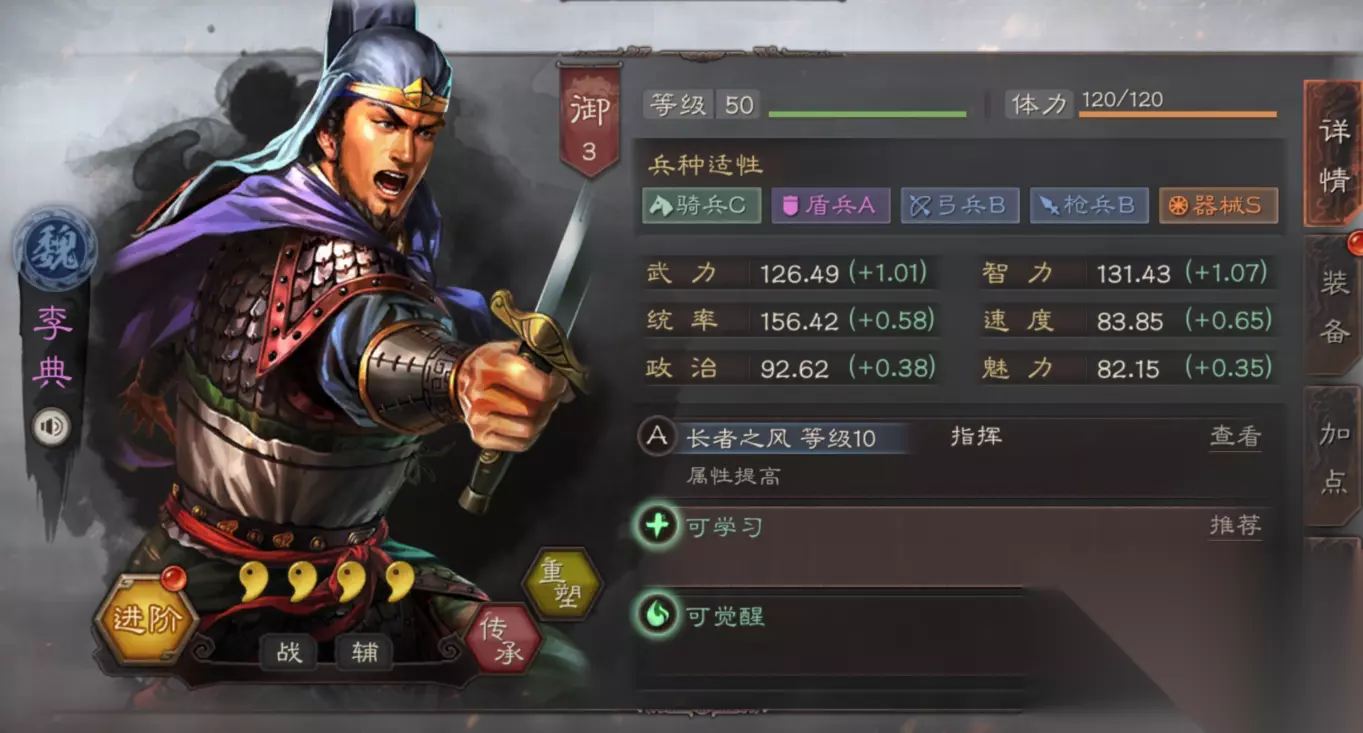Switch to the 装备 side tab

(x=1334, y=307)
